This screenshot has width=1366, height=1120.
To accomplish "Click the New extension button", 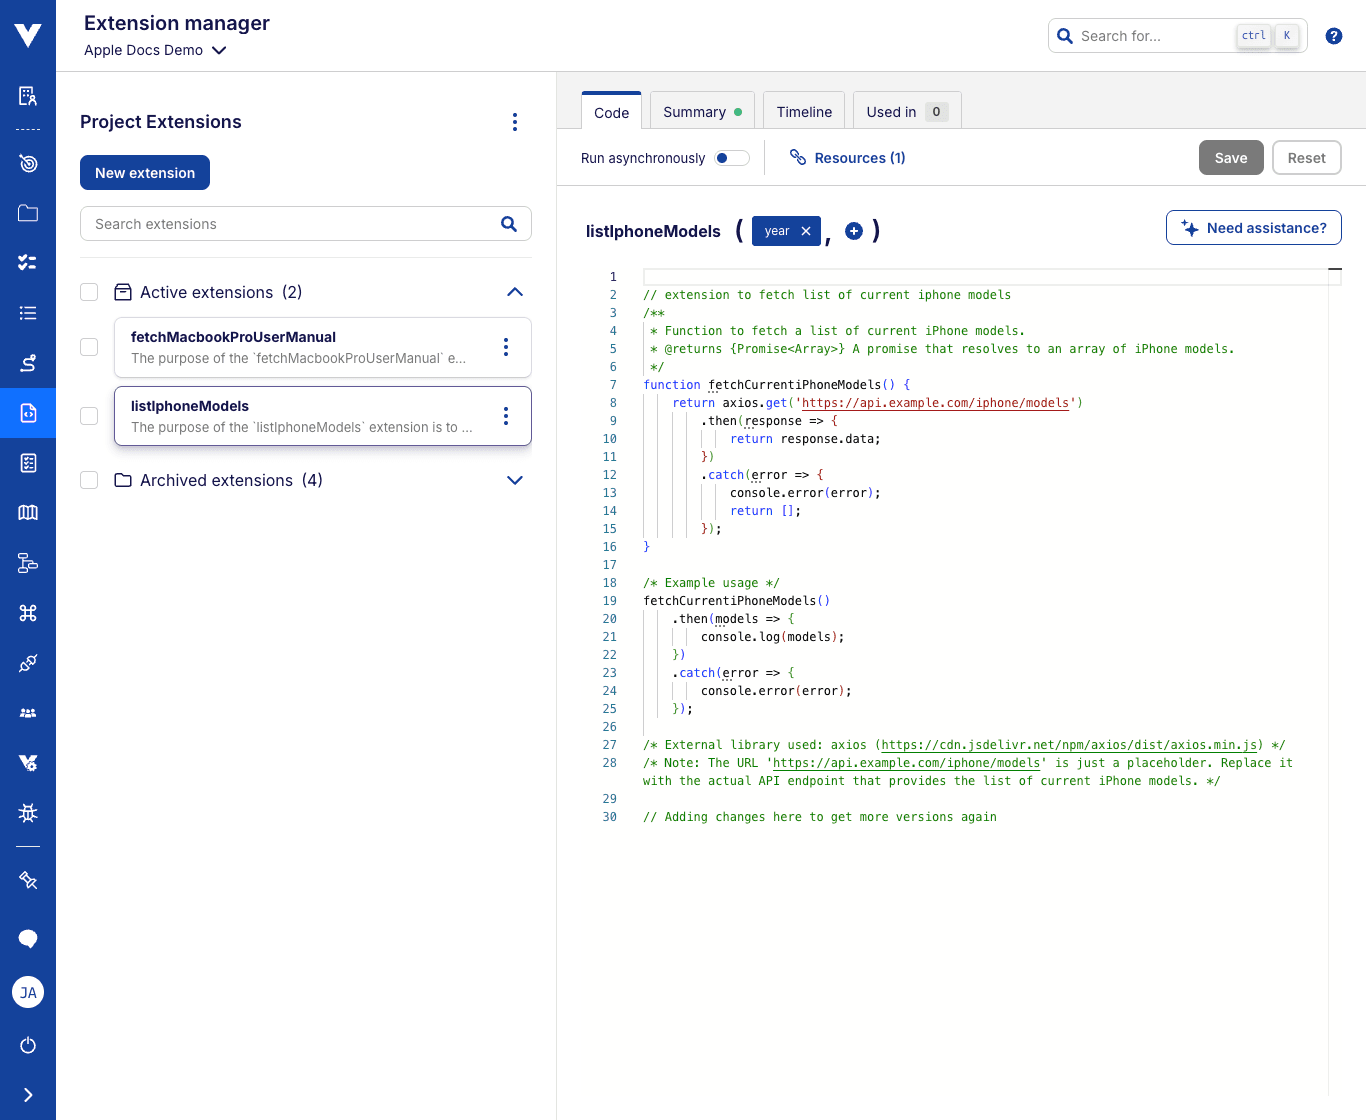I will [145, 172].
